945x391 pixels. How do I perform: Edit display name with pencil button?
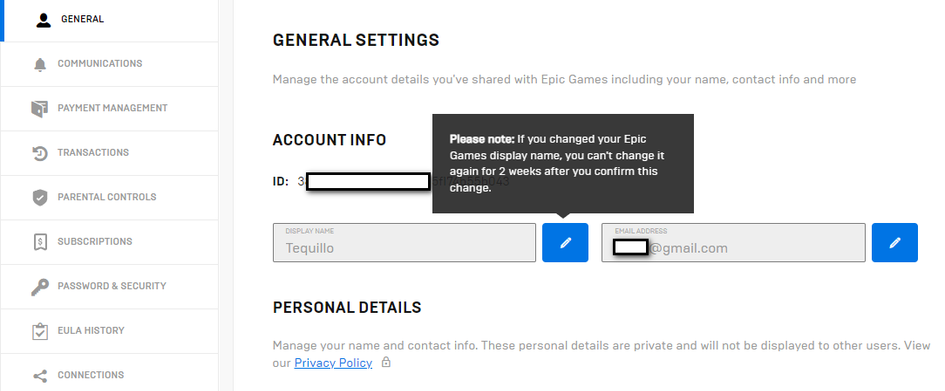[565, 243]
